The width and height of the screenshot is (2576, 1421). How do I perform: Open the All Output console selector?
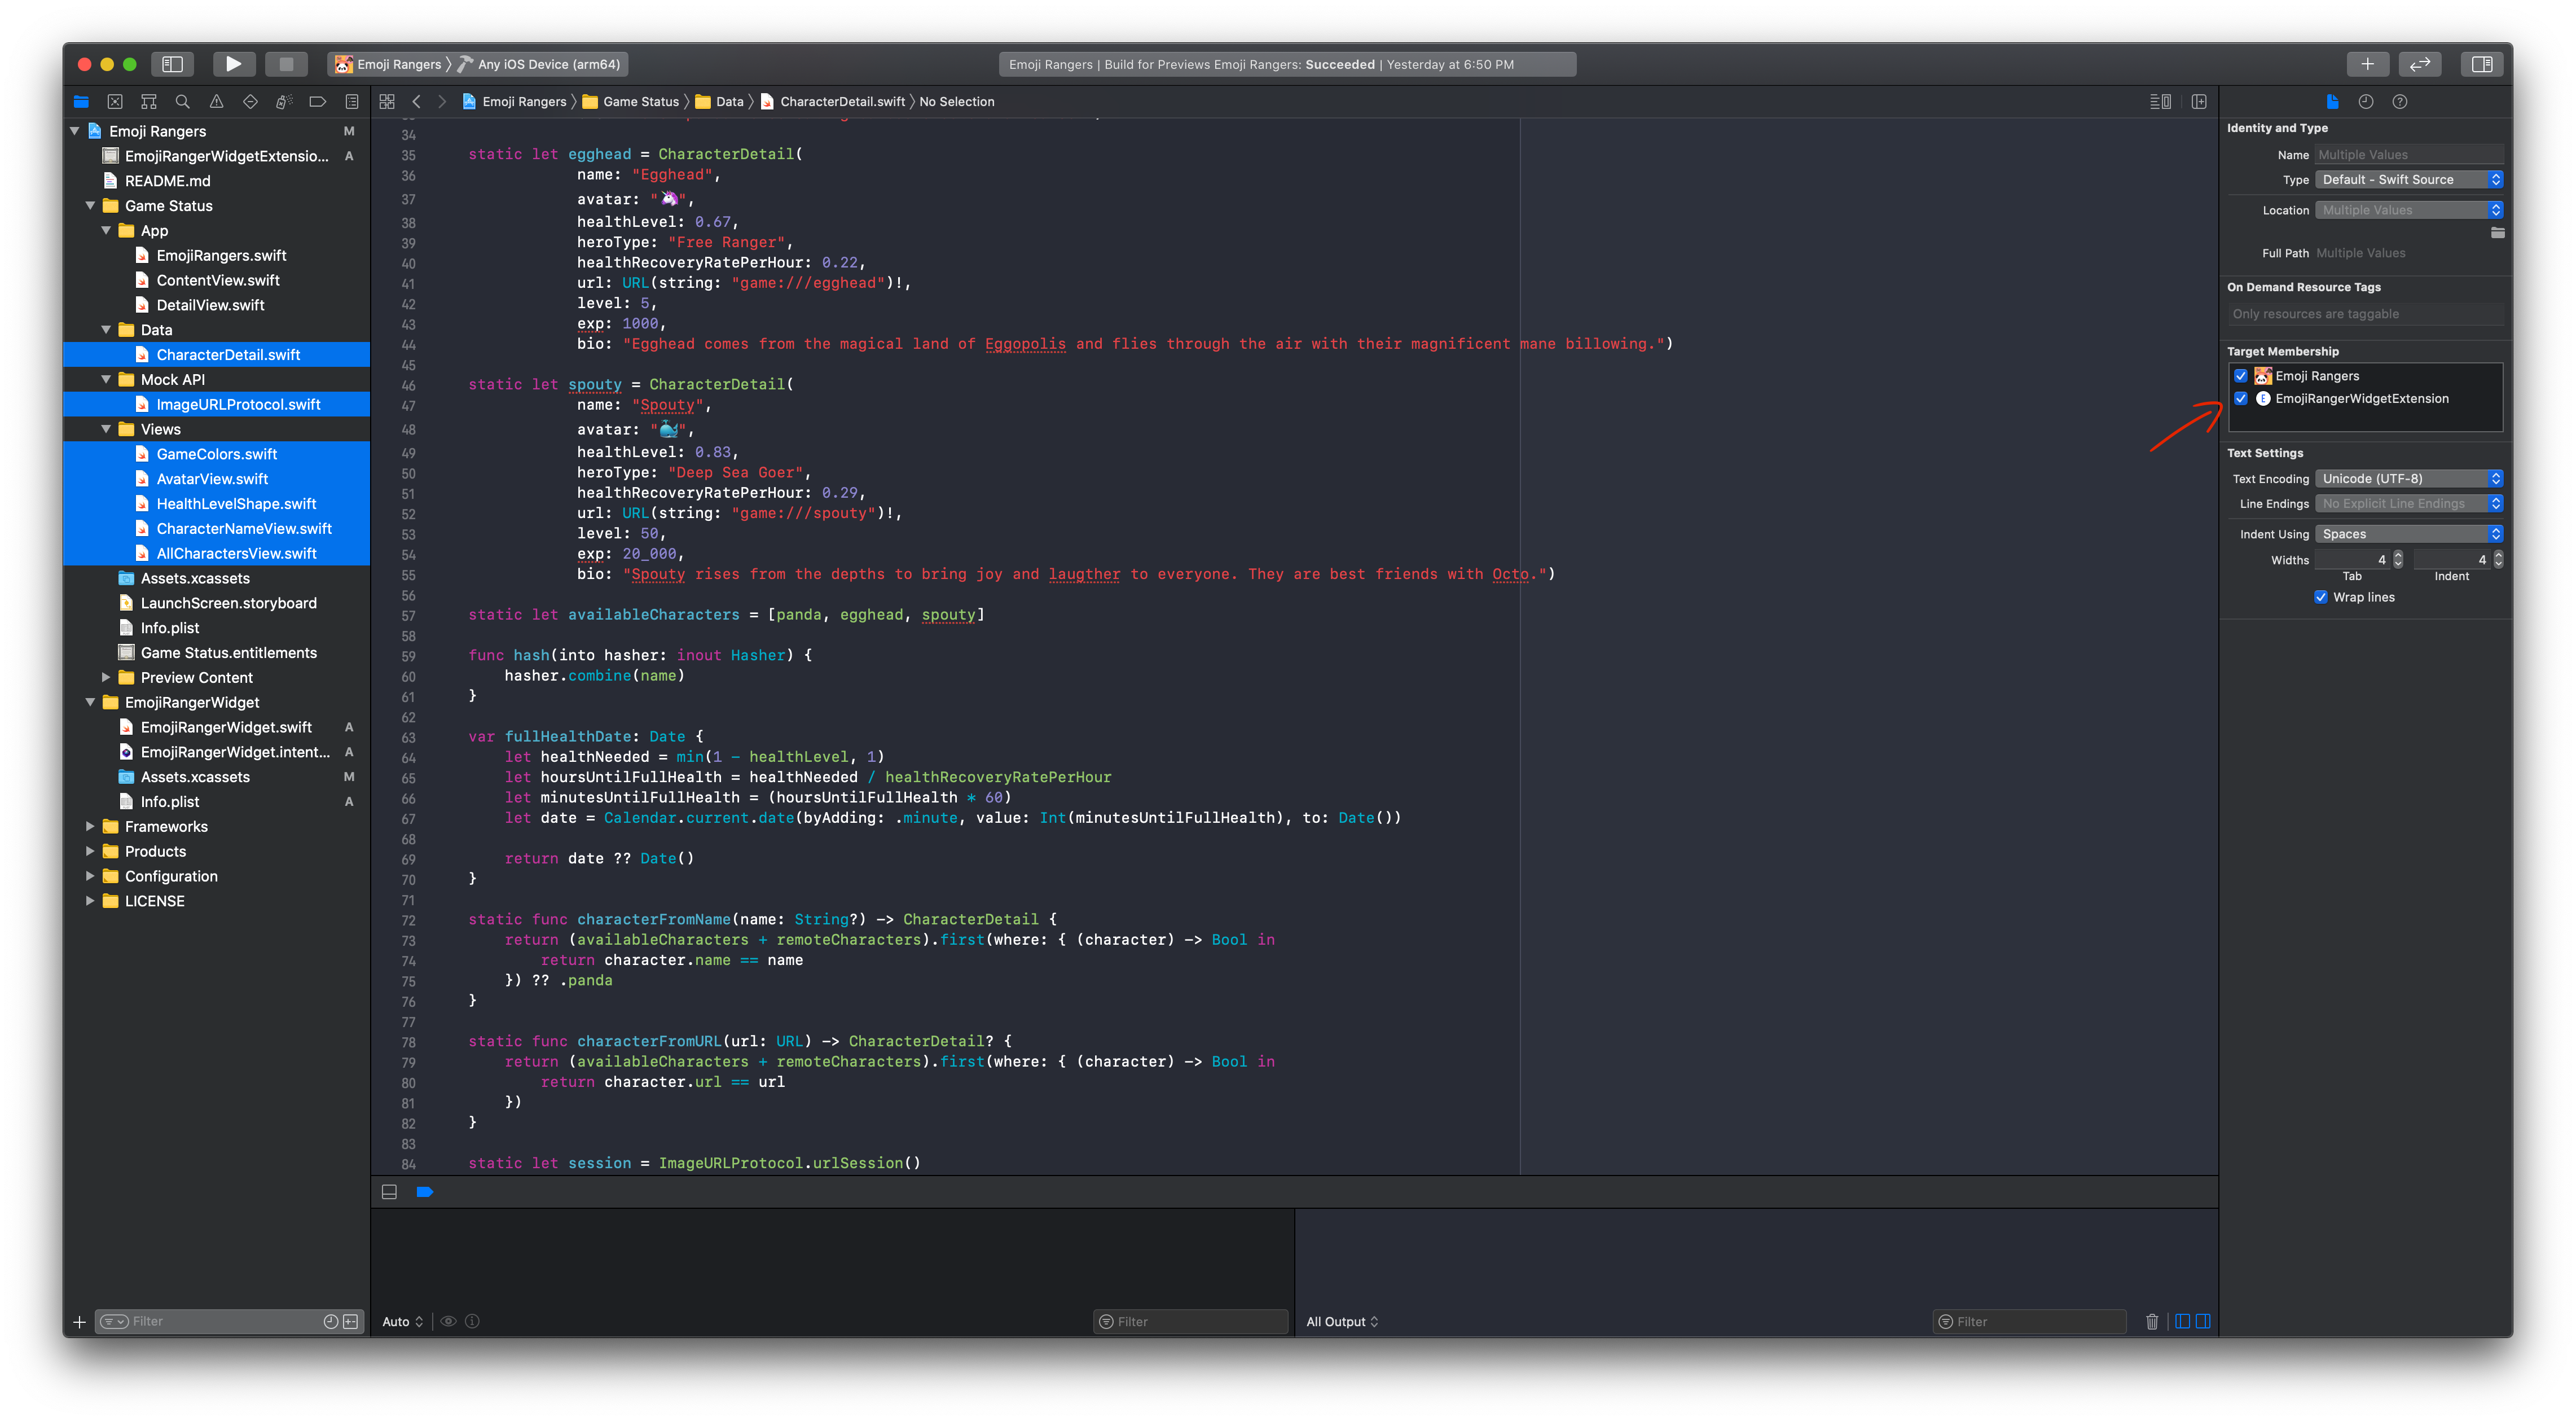click(x=1342, y=1321)
